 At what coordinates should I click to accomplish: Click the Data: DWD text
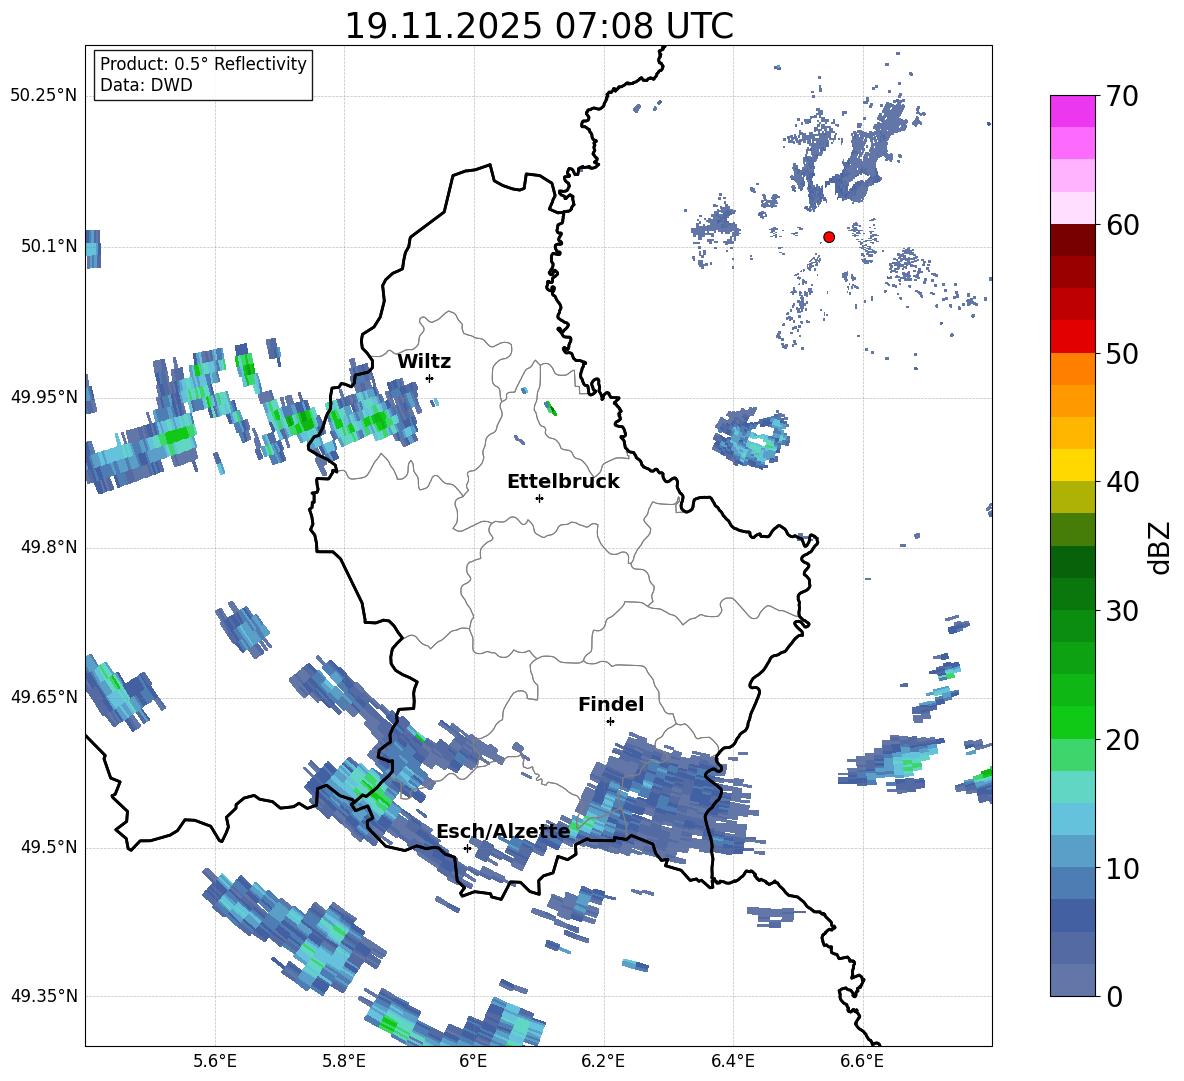click(x=146, y=85)
